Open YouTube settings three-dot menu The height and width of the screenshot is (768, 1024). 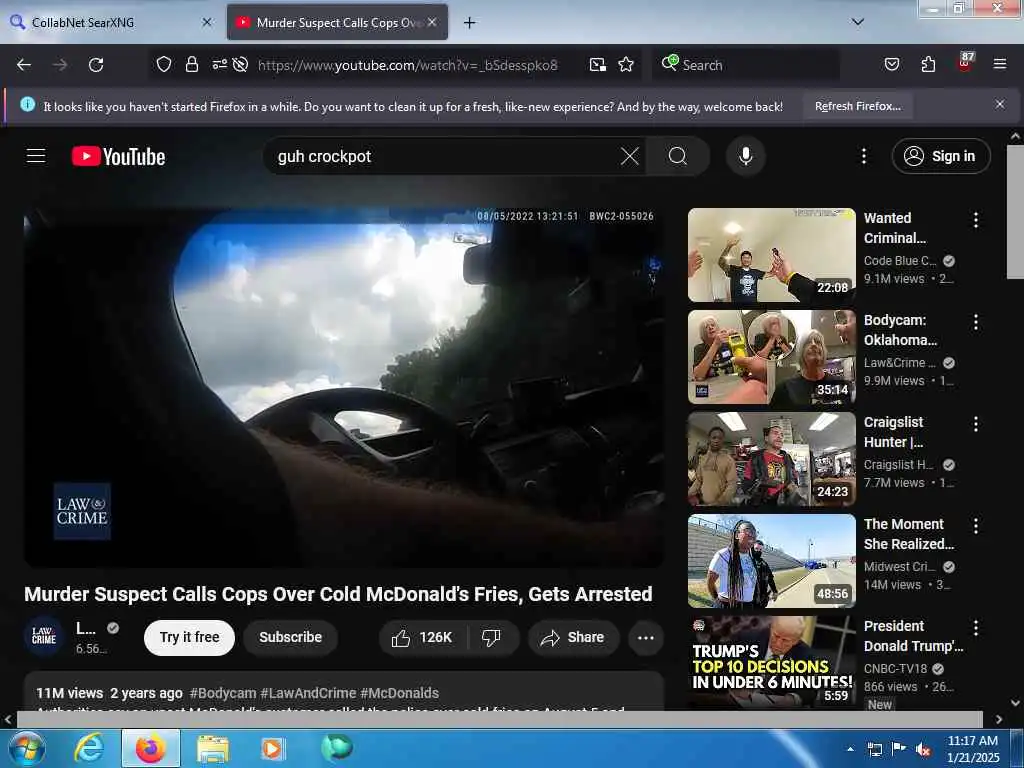click(x=863, y=156)
